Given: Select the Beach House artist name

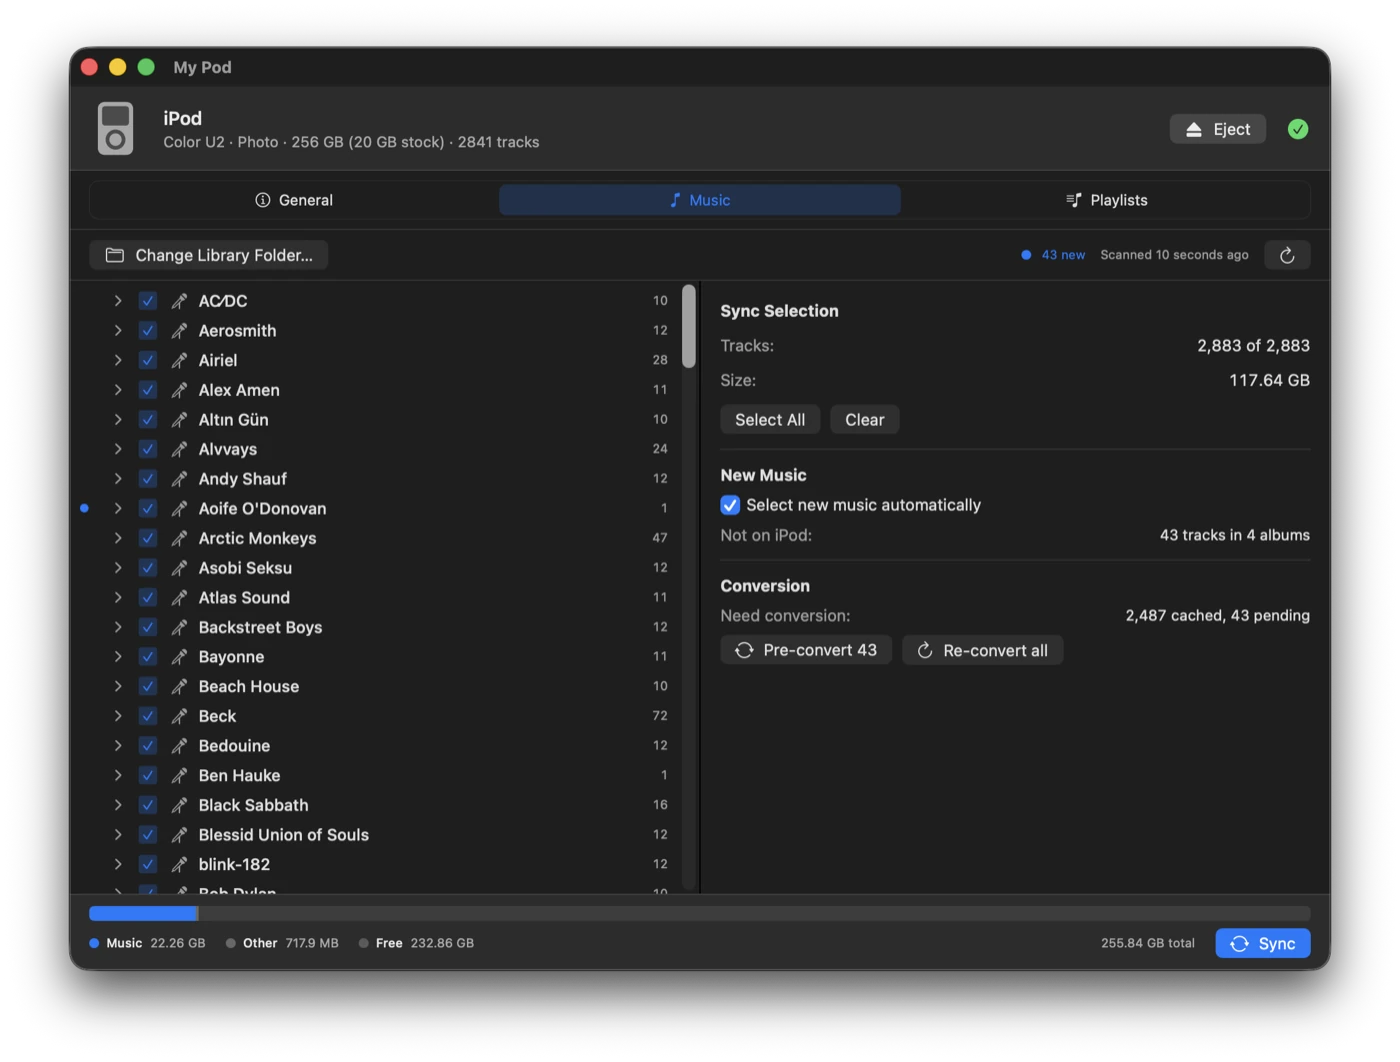Looking at the screenshot, I should pyautogui.click(x=249, y=687).
